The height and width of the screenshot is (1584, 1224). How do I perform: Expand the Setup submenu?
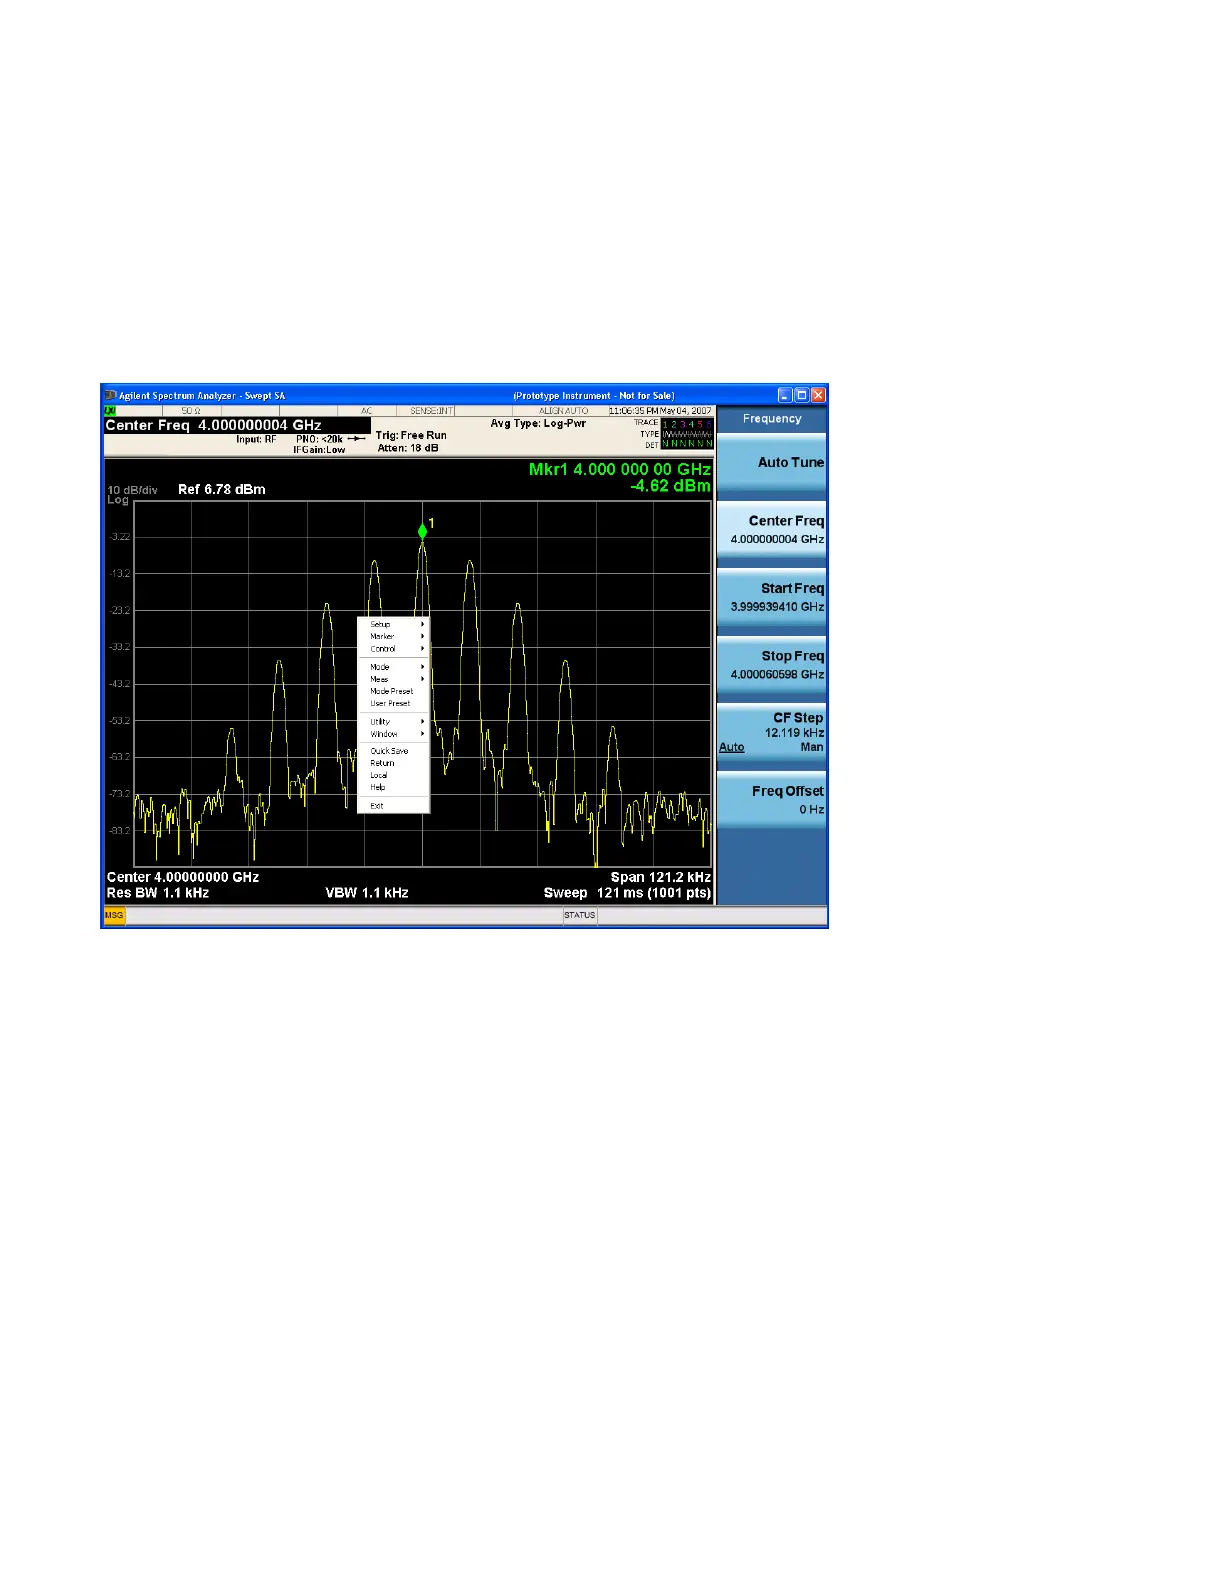[394, 624]
